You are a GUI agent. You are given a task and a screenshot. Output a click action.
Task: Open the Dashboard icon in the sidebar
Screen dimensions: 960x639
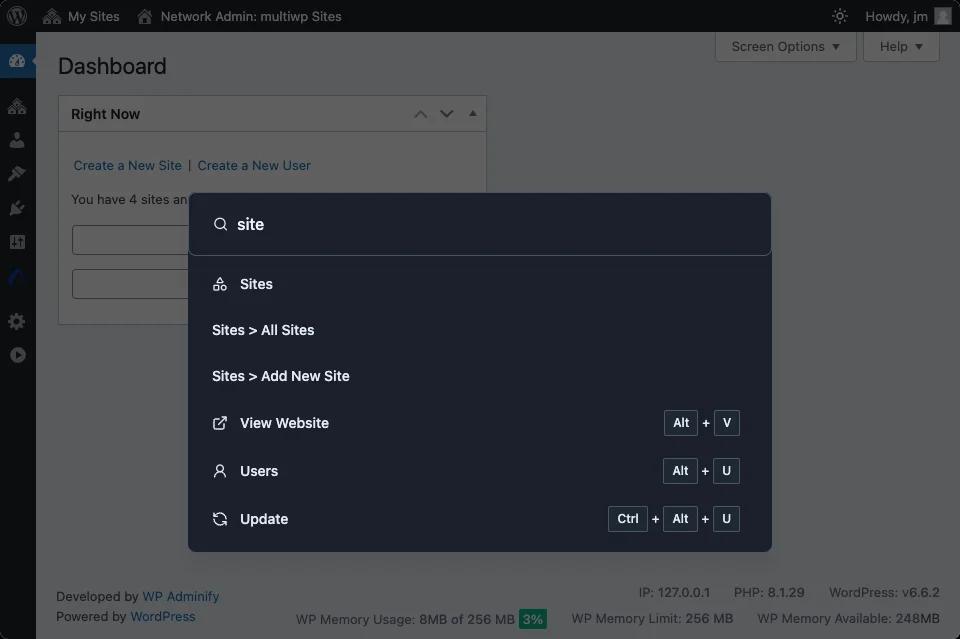click(x=17, y=61)
